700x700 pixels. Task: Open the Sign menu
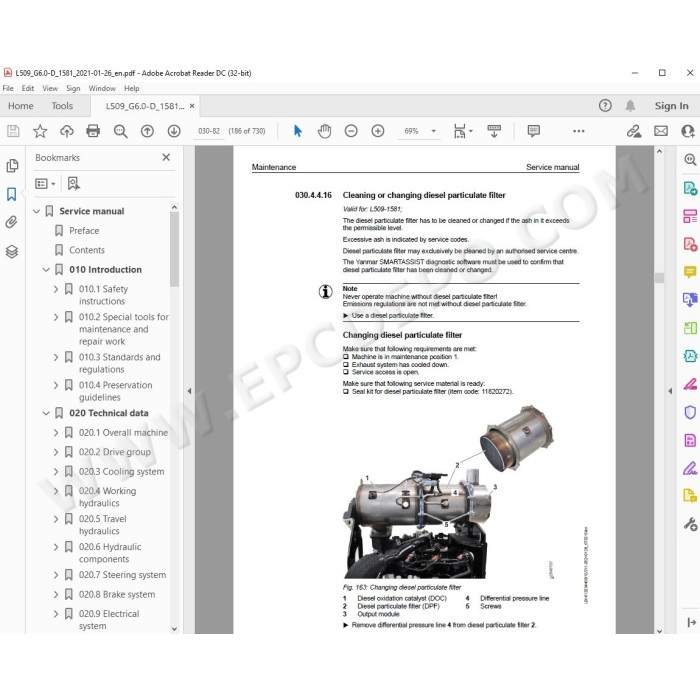(73, 88)
